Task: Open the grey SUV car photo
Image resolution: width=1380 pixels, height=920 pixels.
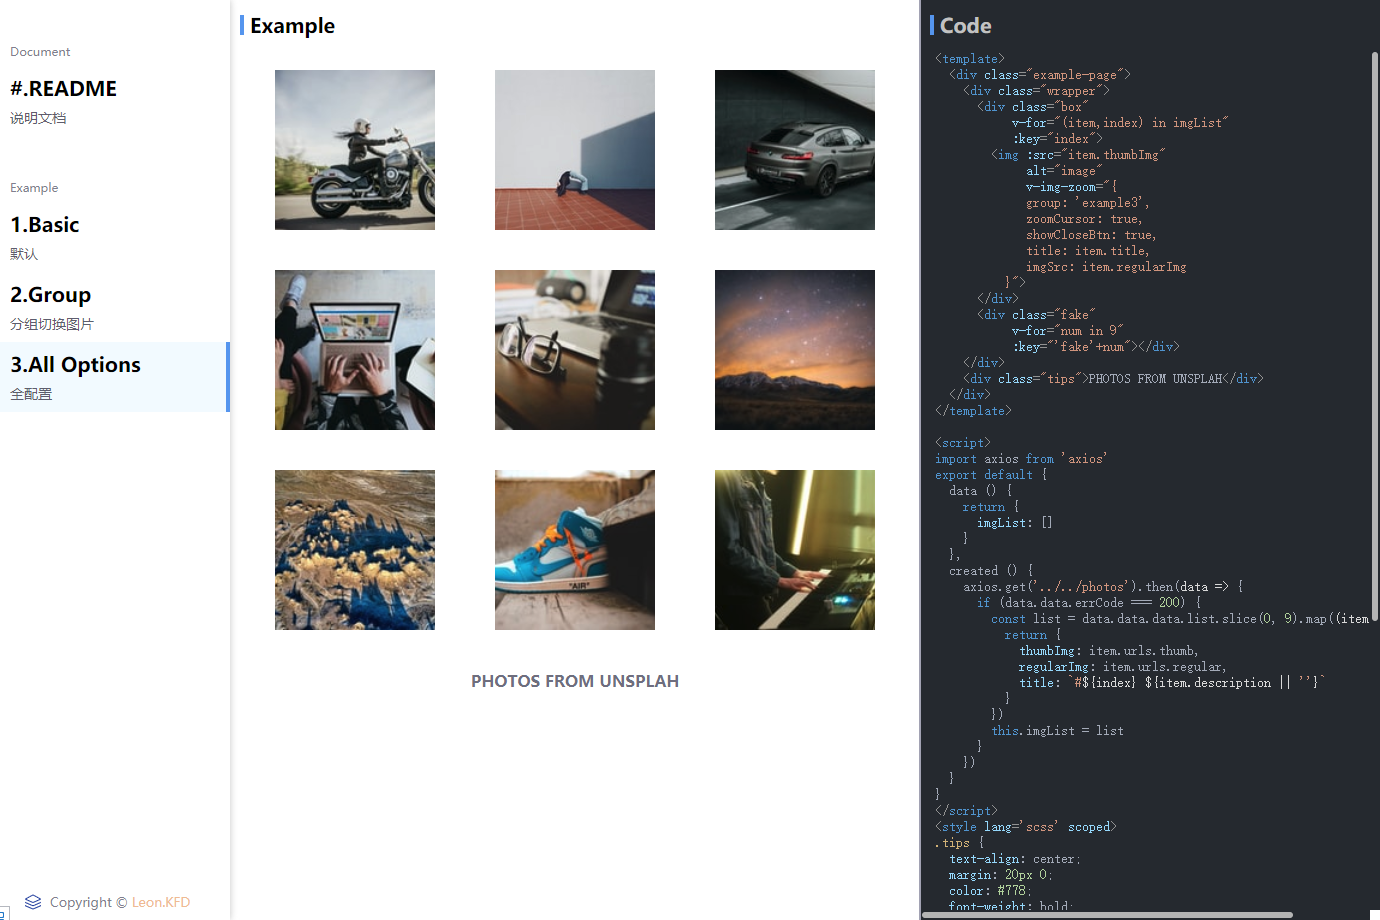Action: [x=795, y=150]
